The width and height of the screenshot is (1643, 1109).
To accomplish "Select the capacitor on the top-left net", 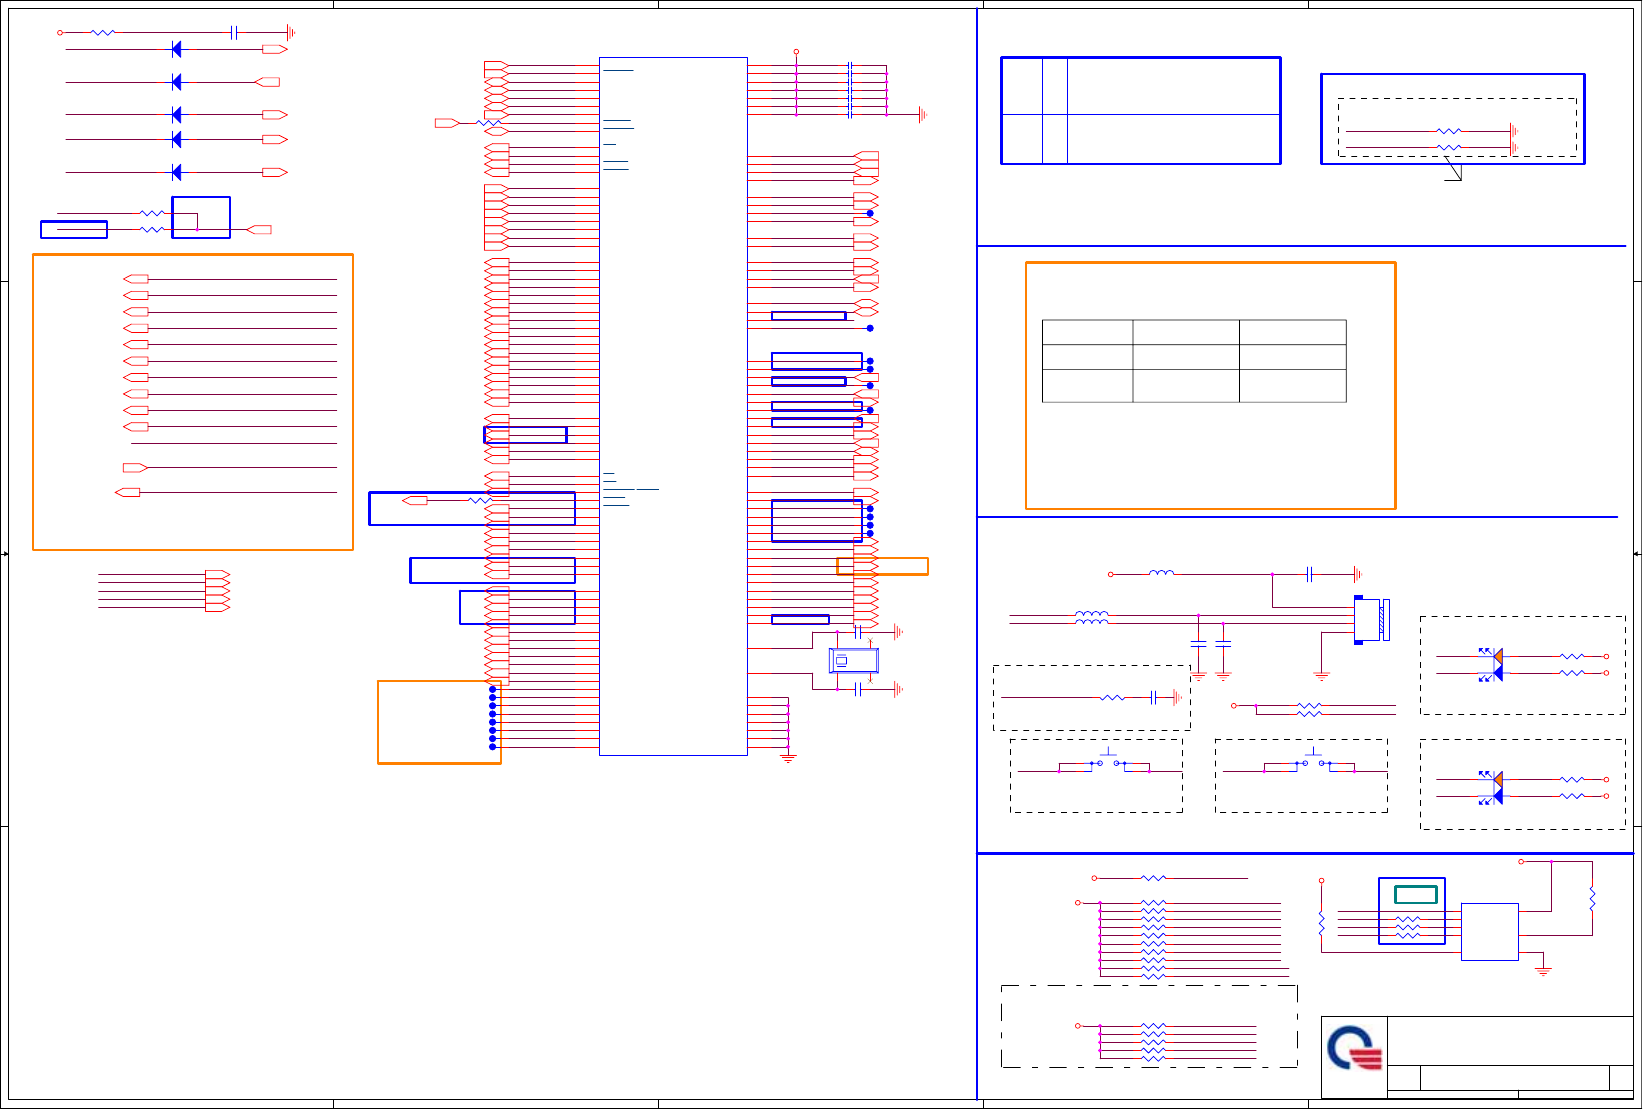I will point(234,32).
